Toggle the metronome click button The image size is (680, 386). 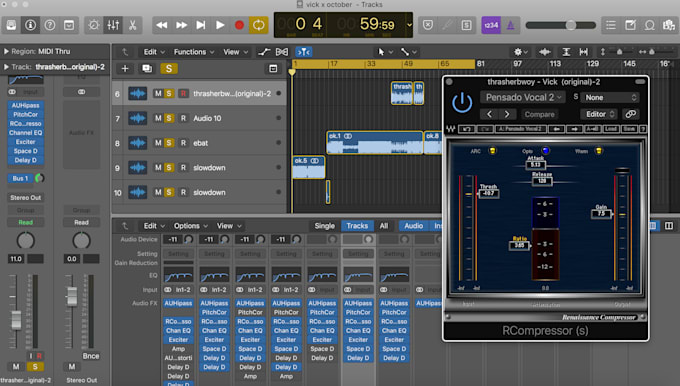coord(510,25)
